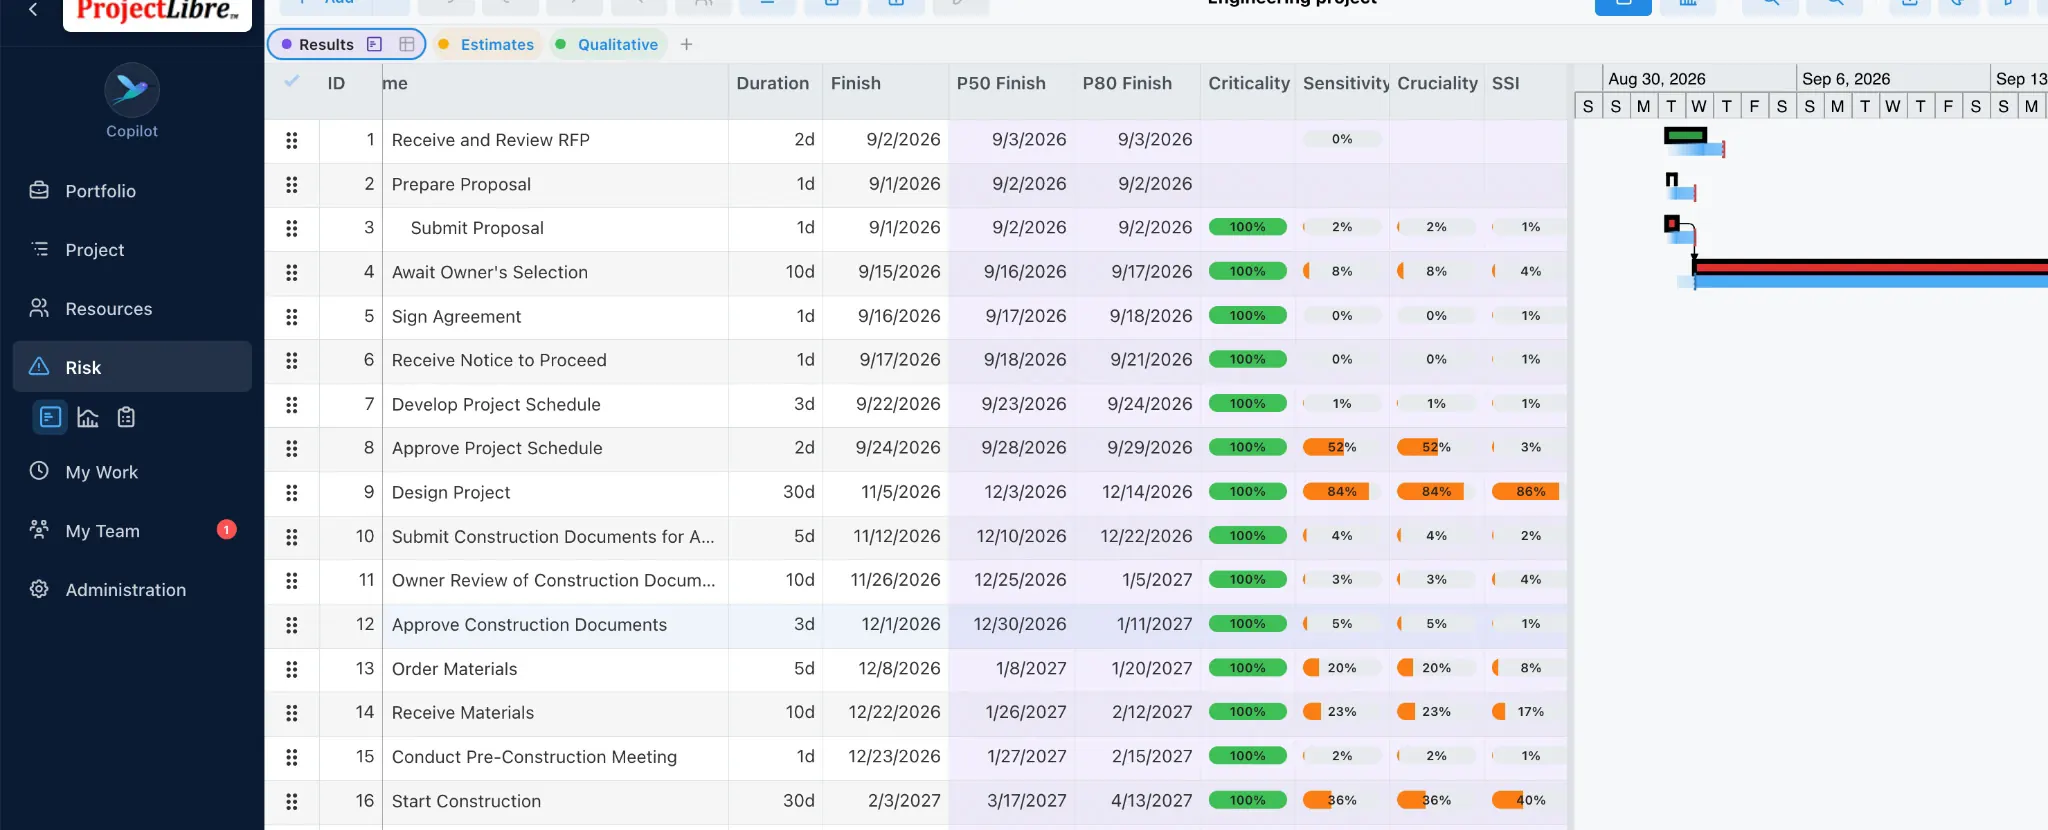Collapse the sidebar with the back arrow
The image size is (2048, 830).
[33, 9]
